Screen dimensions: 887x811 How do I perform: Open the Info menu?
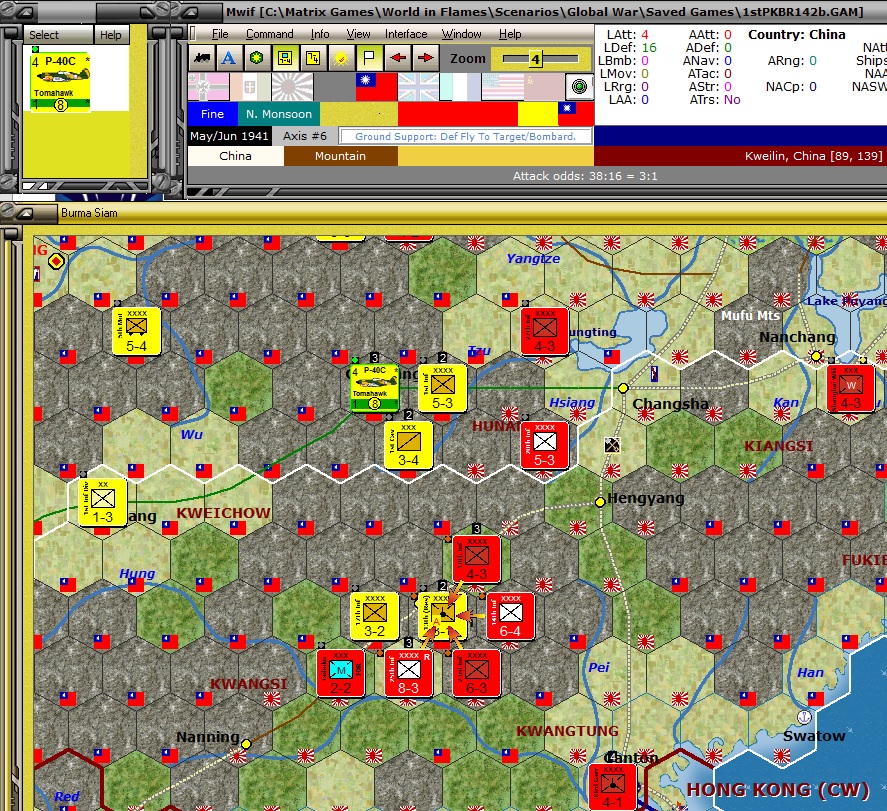(x=320, y=34)
